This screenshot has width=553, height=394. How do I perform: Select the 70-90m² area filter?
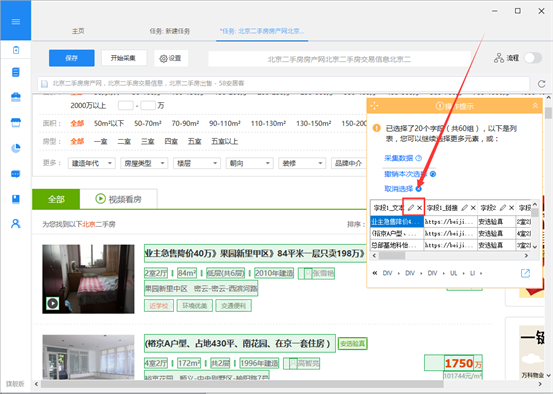click(186, 123)
